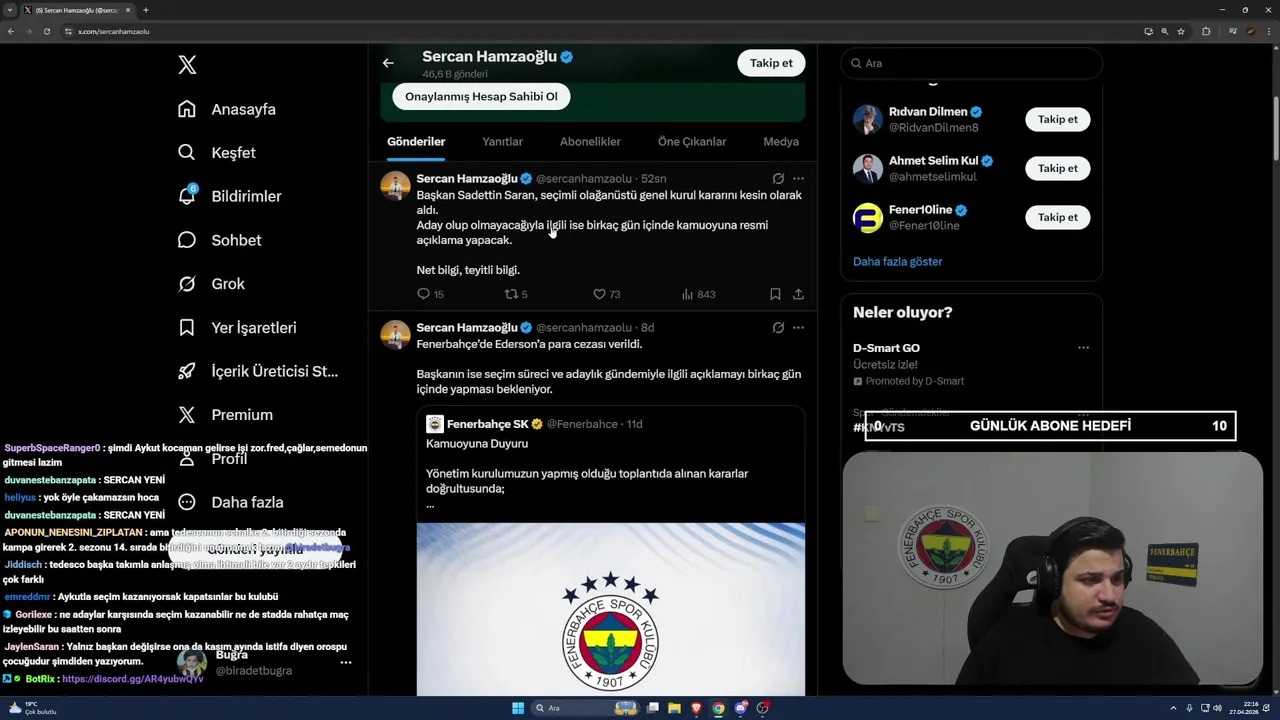Open quoted Fenerbahçe SK post

(611, 550)
